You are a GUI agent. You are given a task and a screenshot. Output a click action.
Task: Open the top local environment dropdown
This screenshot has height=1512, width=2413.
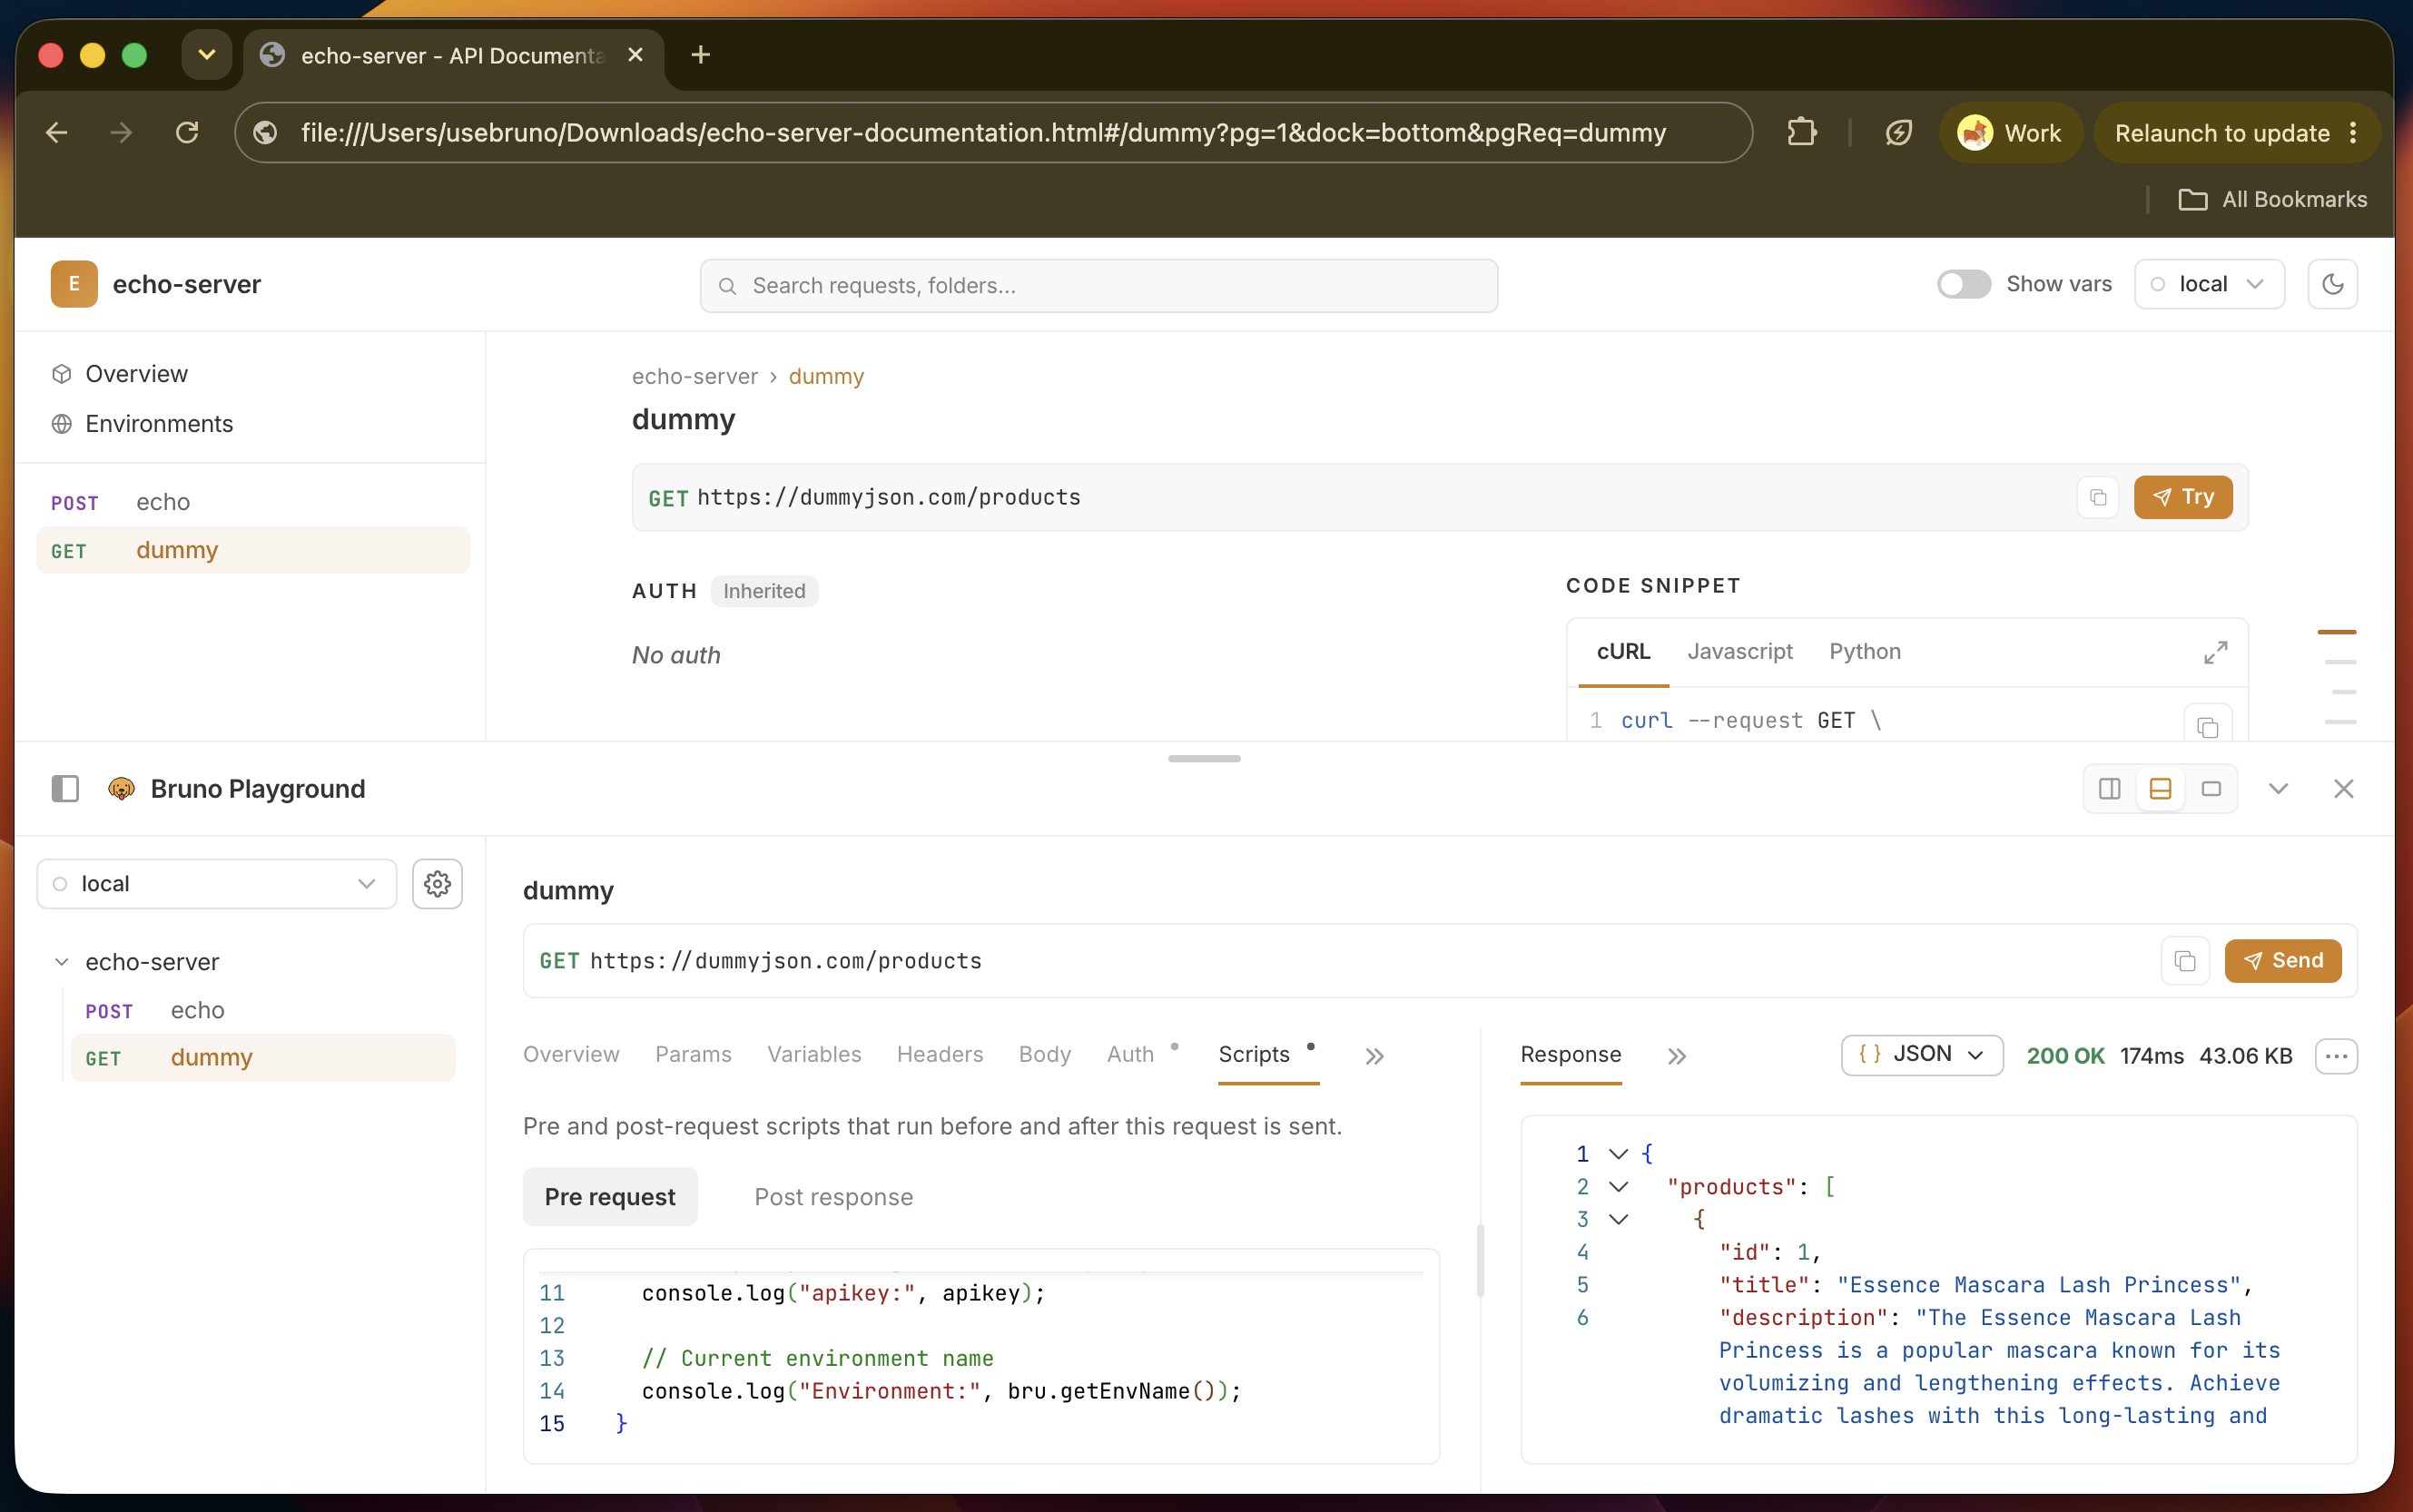[x=2209, y=284]
